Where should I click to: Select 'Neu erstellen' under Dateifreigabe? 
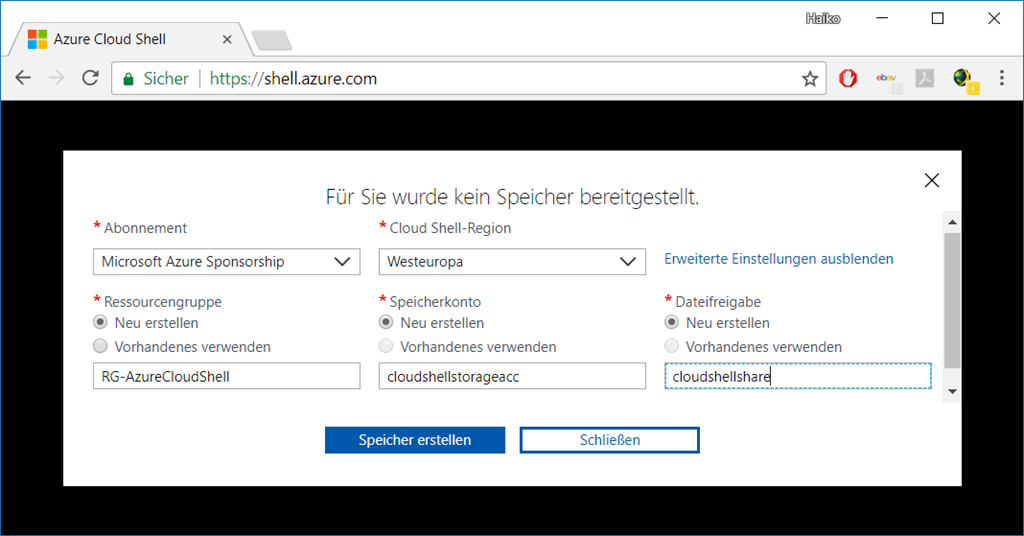coord(672,323)
